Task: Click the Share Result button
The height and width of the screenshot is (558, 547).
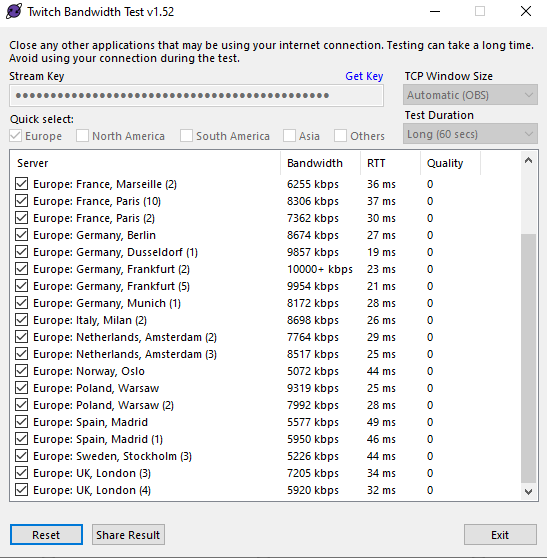Action: pos(128,535)
